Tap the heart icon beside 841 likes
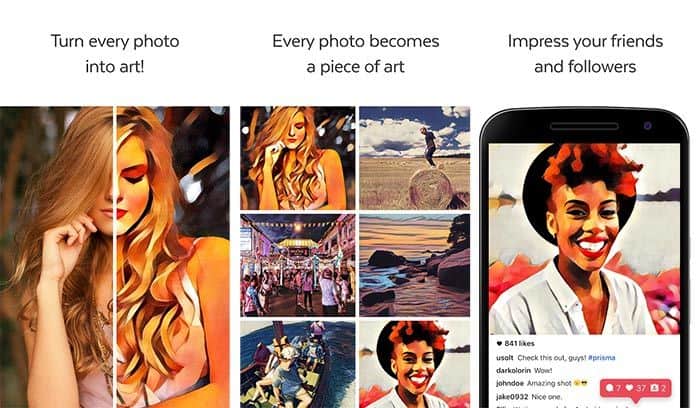The image size is (700, 408). [x=499, y=343]
